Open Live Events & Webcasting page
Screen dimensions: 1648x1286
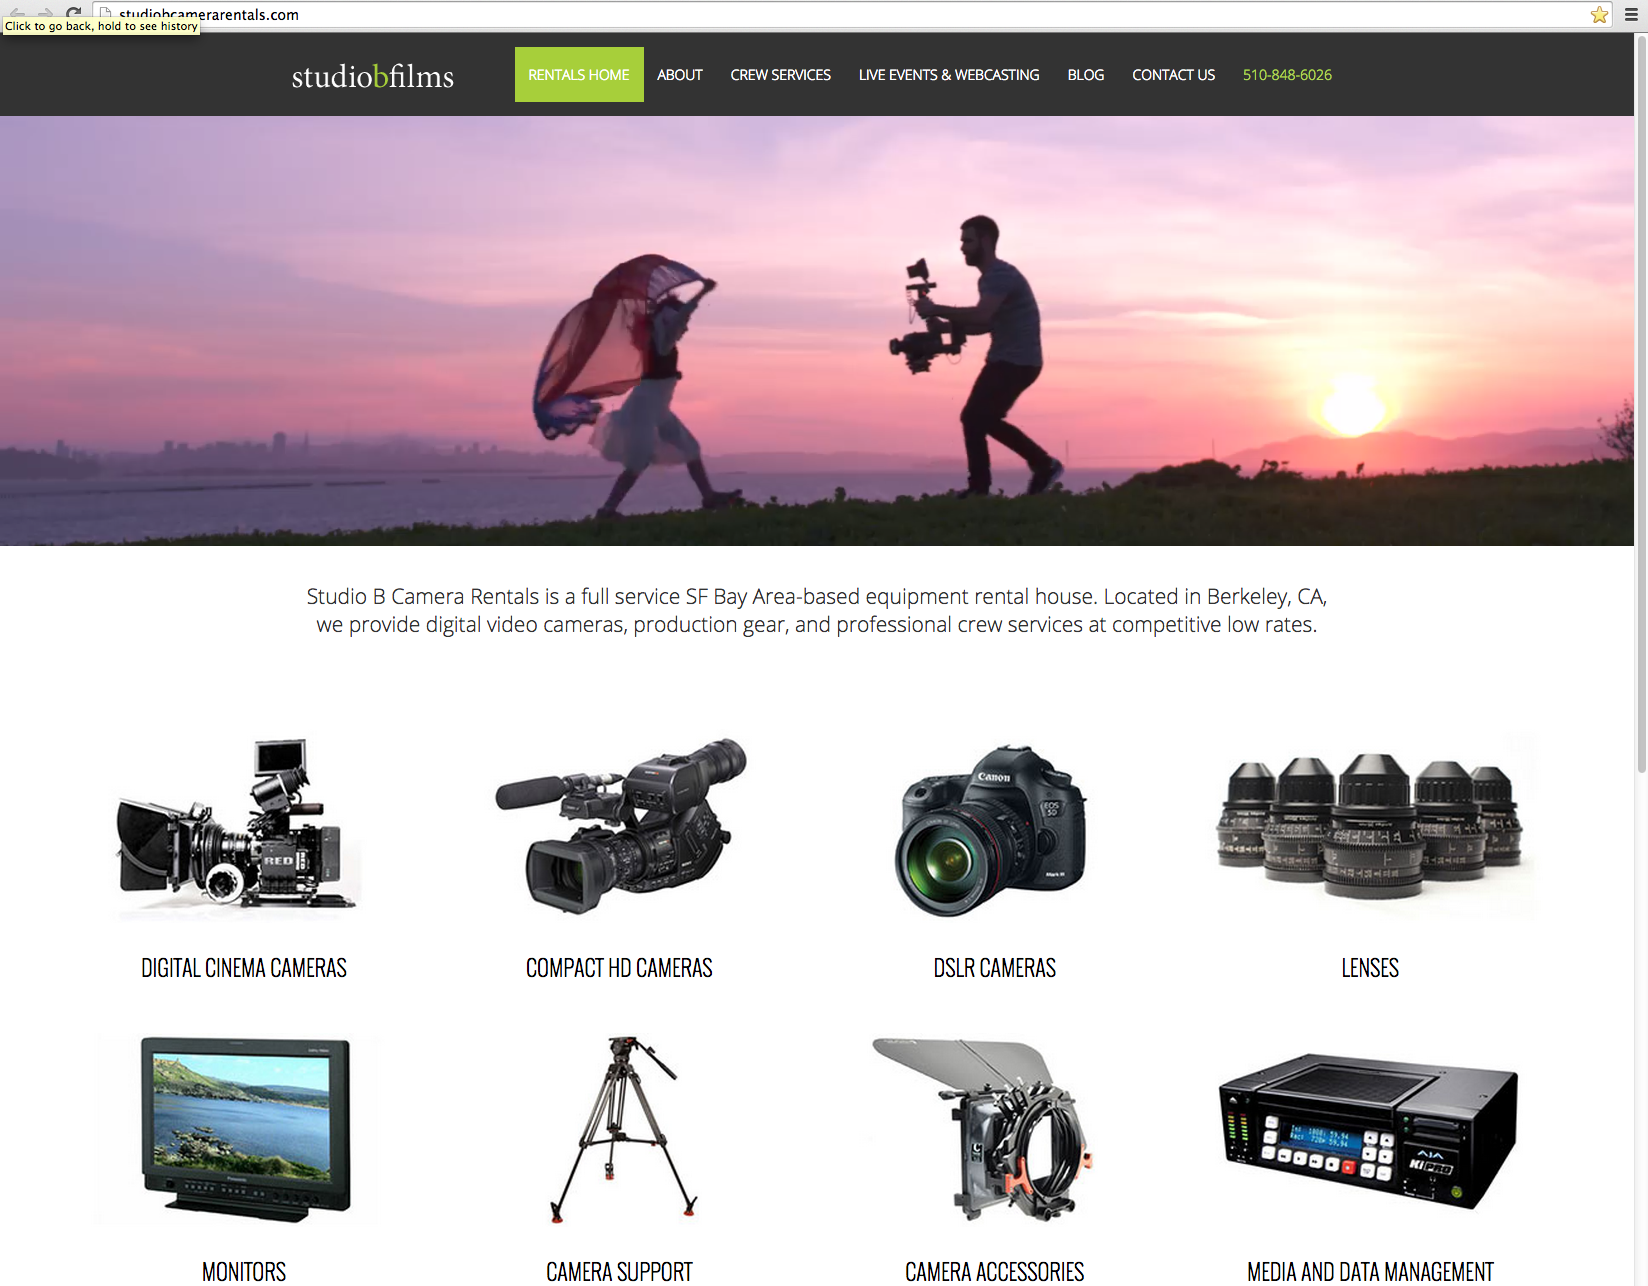tap(948, 75)
